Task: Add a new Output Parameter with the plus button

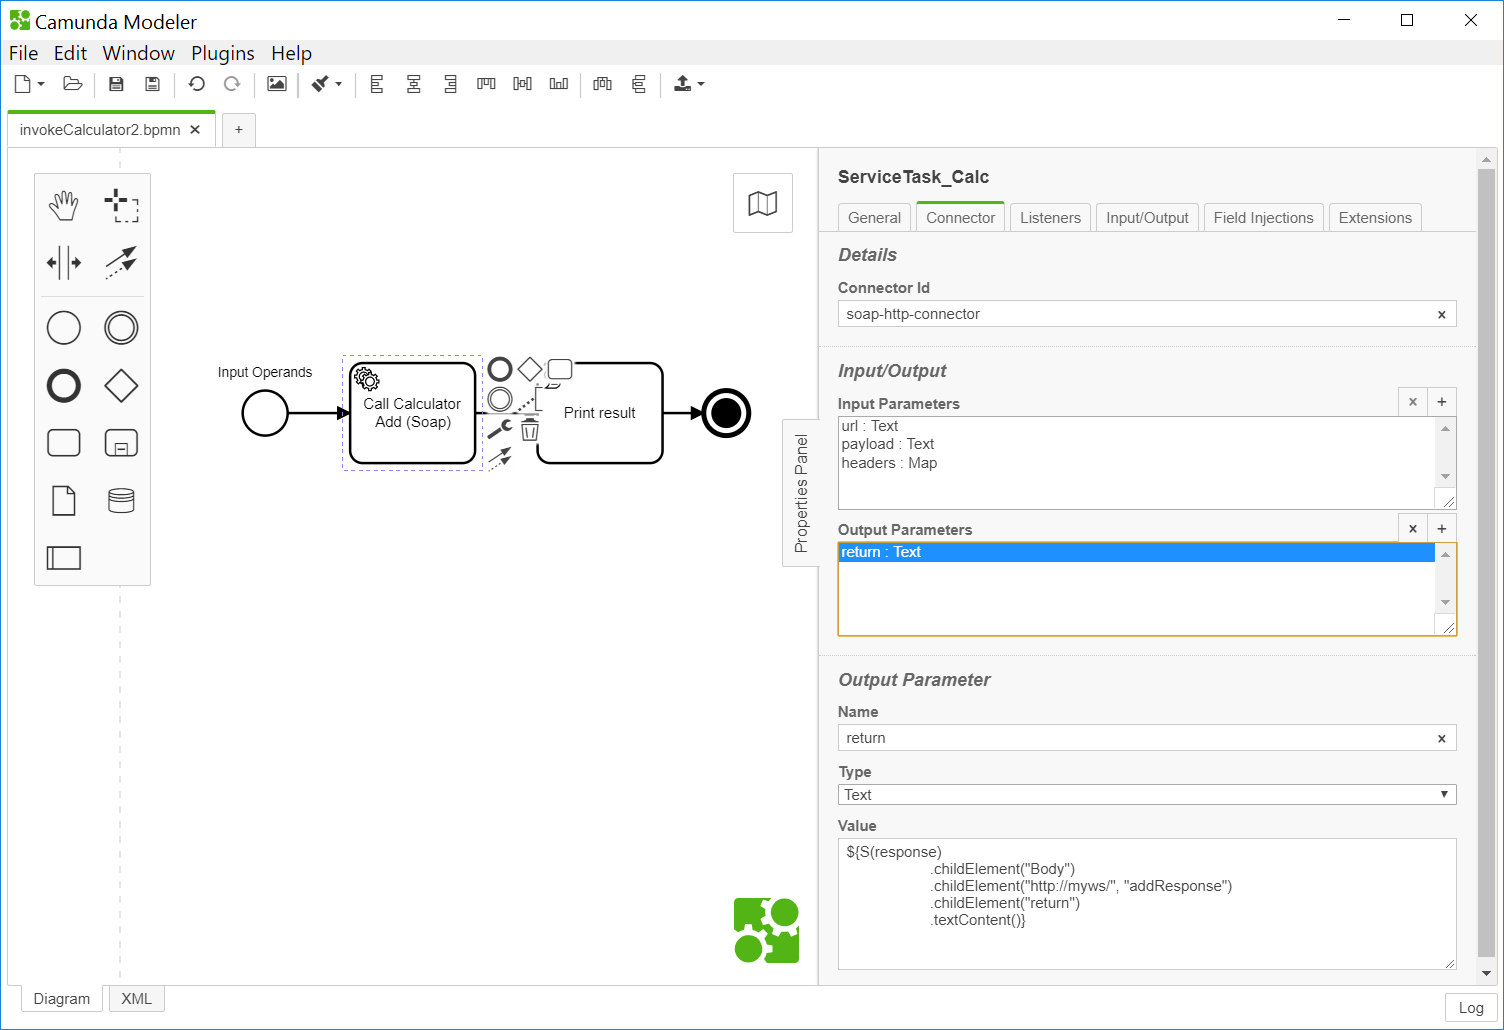Action: [1441, 528]
